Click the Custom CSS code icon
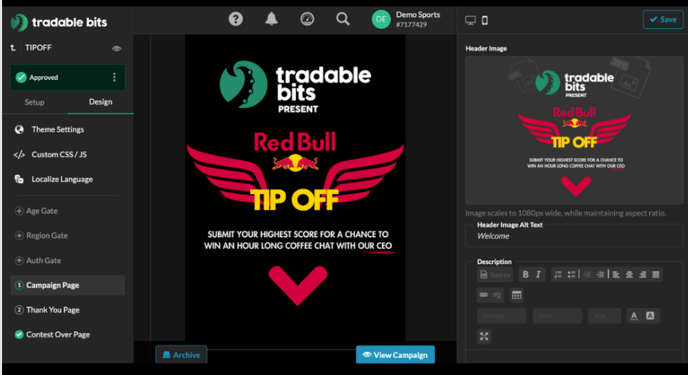688x375 pixels. coord(19,154)
